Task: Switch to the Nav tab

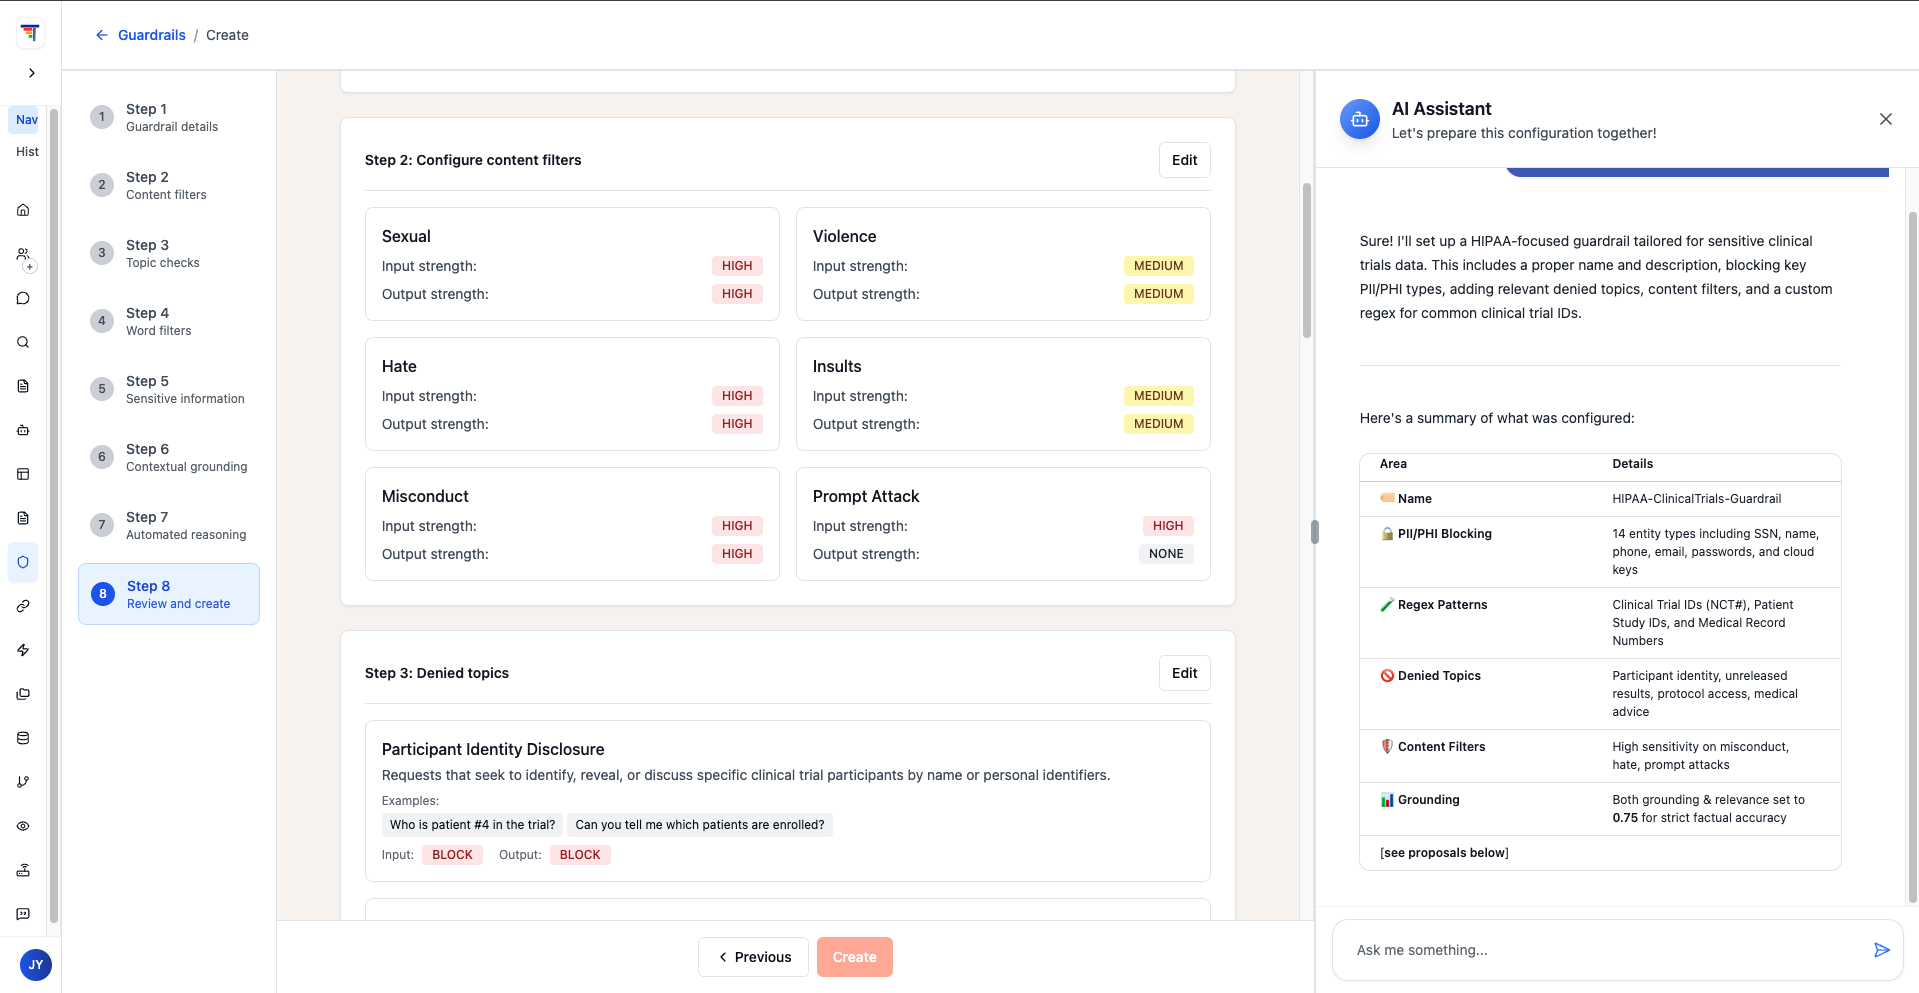Action: (27, 120)
